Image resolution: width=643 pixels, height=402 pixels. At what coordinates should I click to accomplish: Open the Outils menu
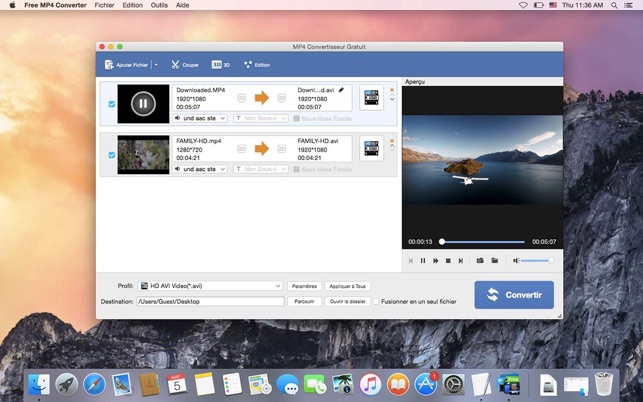[x=159, y=5]
